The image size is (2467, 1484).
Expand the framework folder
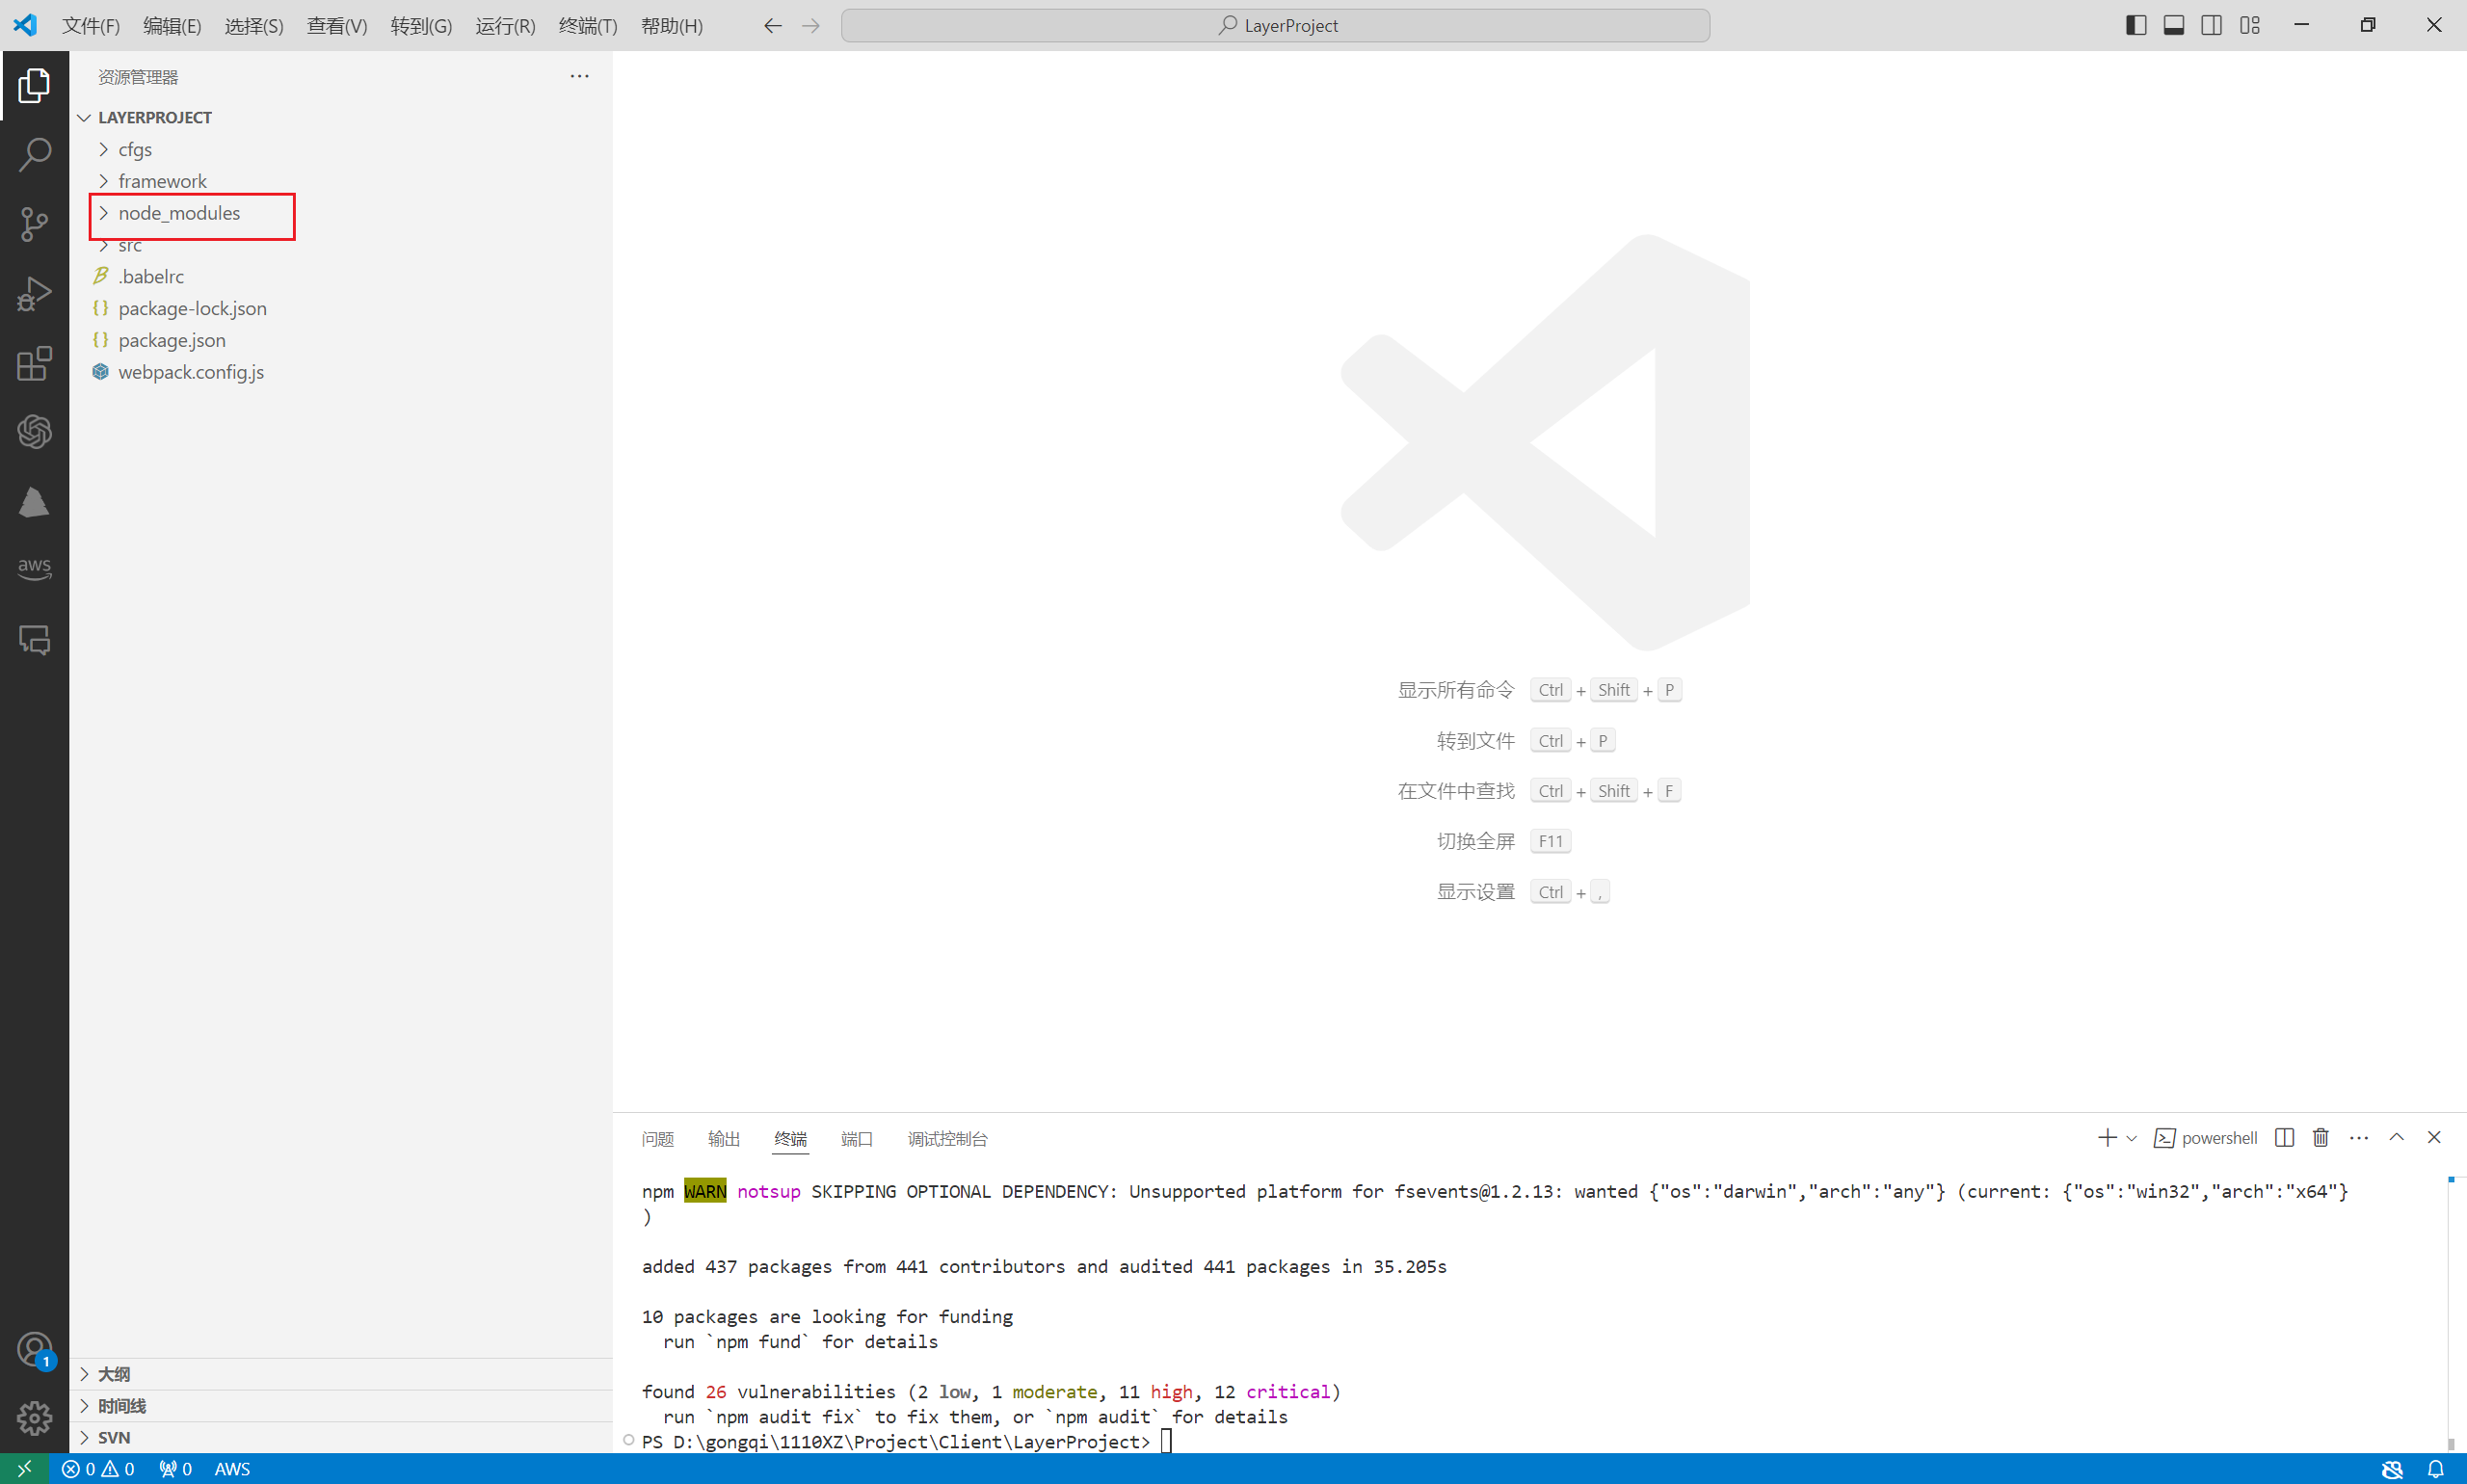pyautogui.click(x=343, y=181)
